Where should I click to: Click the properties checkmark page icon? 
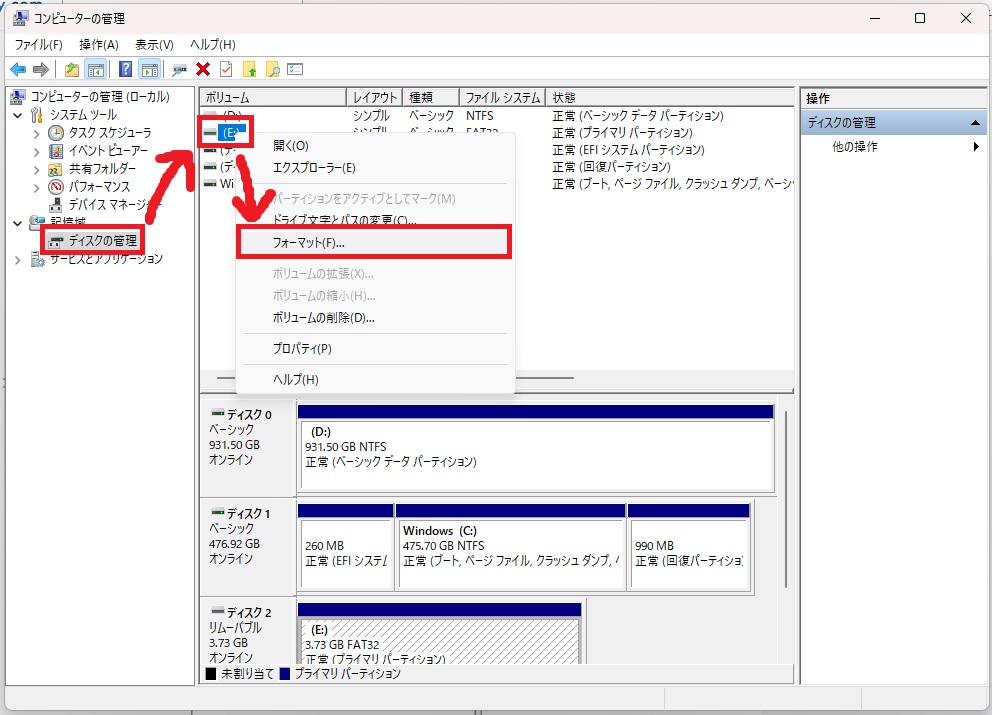(x=226, y=69)
